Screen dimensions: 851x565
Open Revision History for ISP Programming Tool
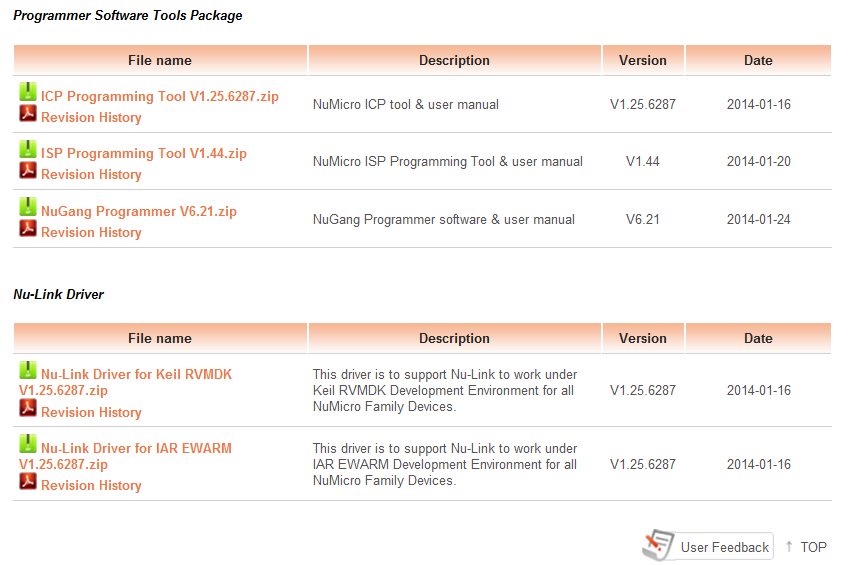coord(91,174)
